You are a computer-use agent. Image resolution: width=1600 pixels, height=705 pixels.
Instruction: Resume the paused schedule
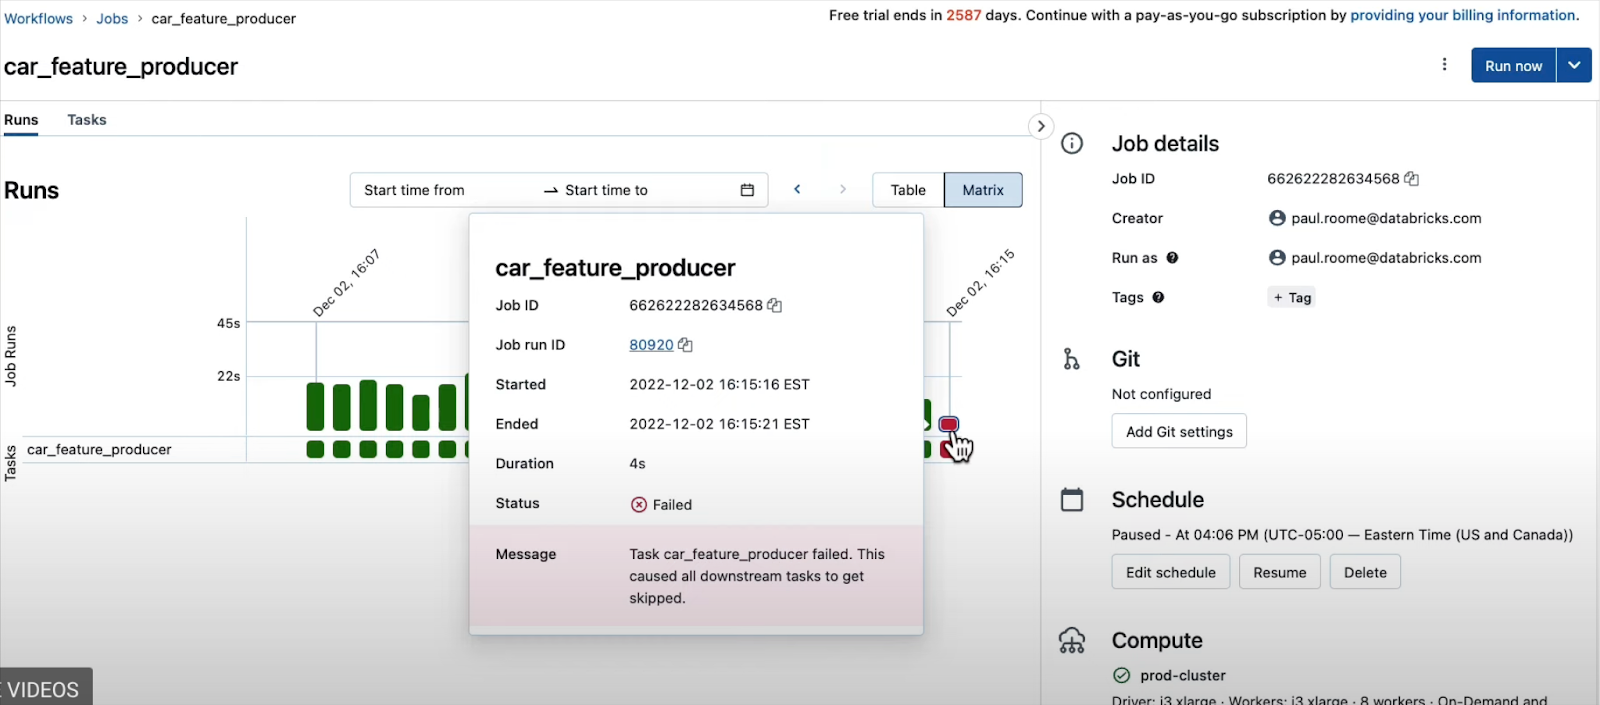click(1279, 573)
